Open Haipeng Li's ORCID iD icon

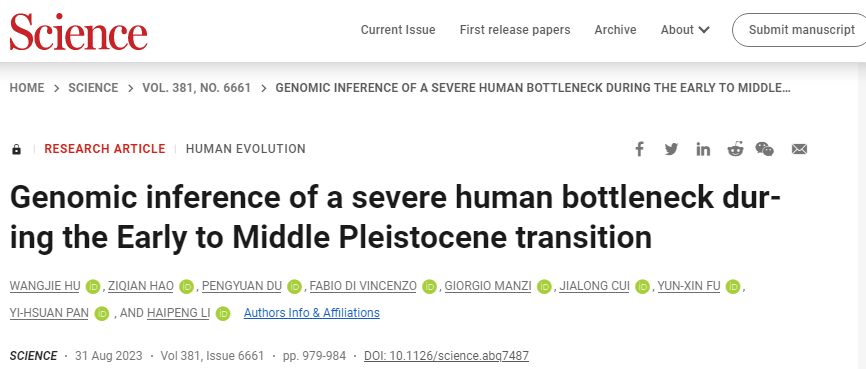(223, 313)
